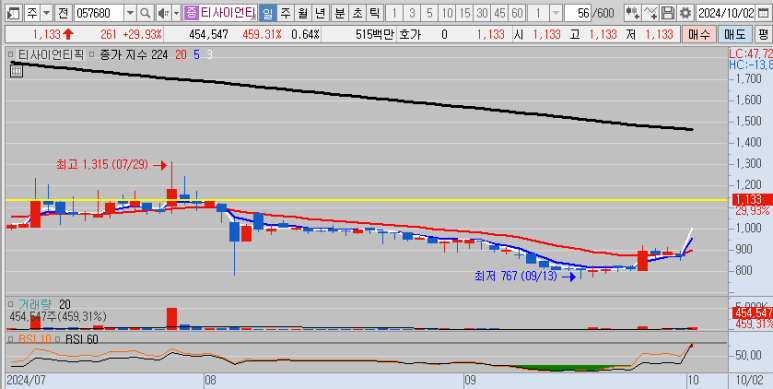This screenshot has height=389, width=773.
Task: Click the purple 증 badge icon
Action: [x=191, y=12]
